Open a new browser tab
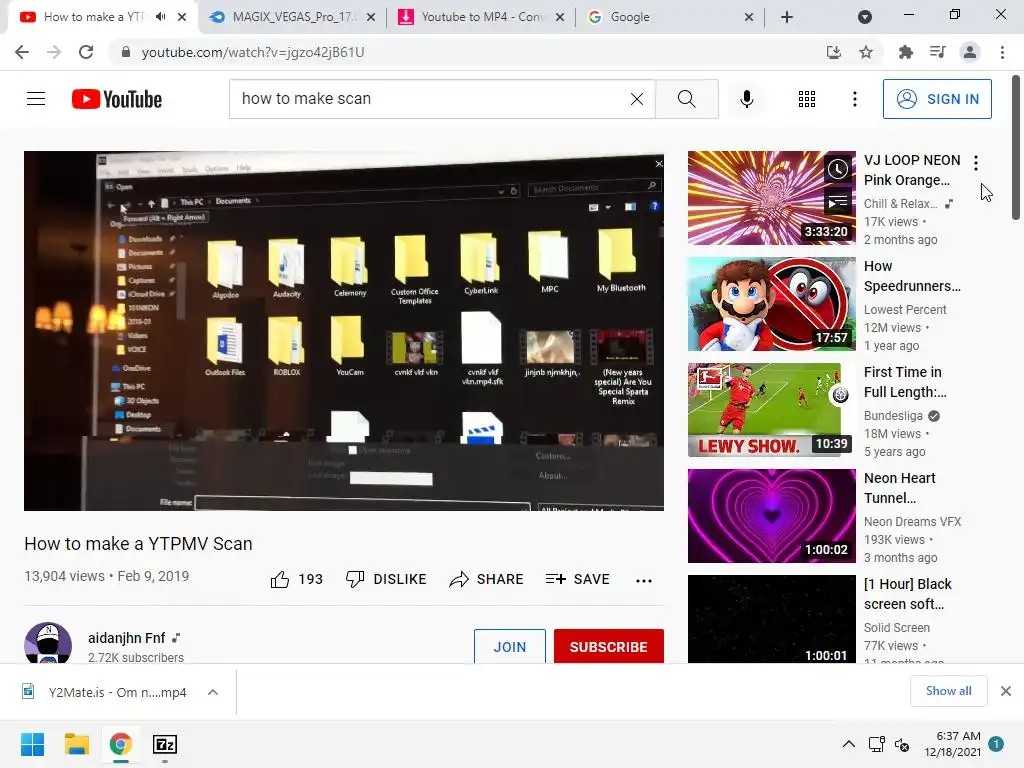1024x768 pixels. coord(787,17)
